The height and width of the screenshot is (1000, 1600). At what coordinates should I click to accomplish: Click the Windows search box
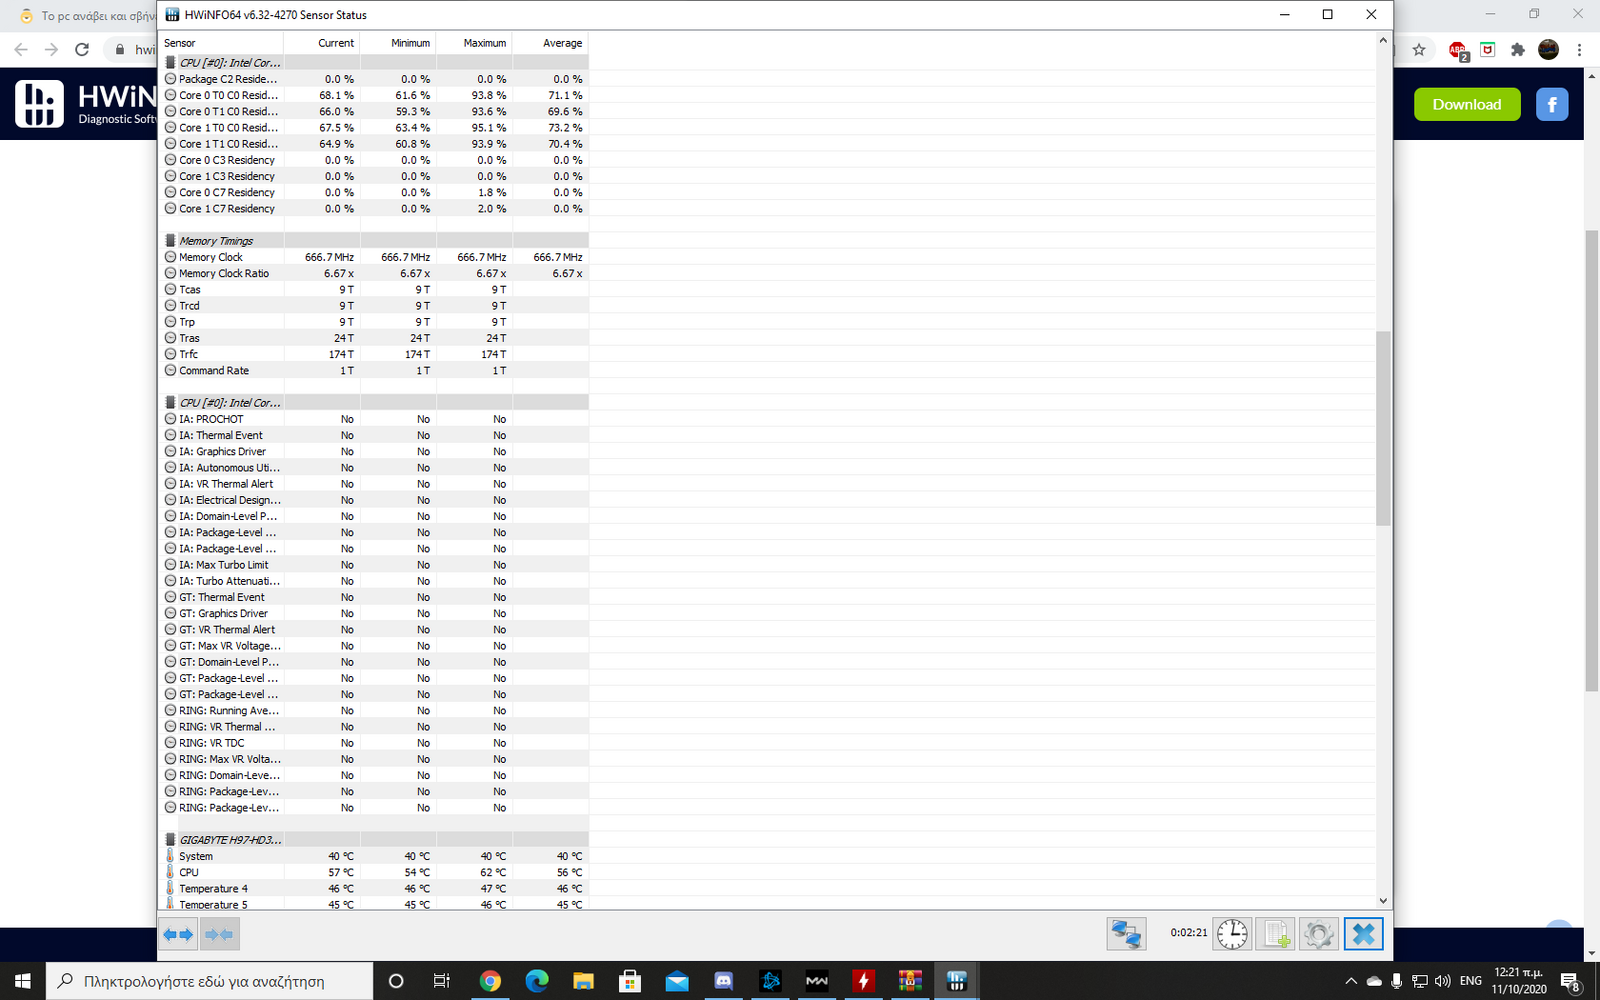209,981
